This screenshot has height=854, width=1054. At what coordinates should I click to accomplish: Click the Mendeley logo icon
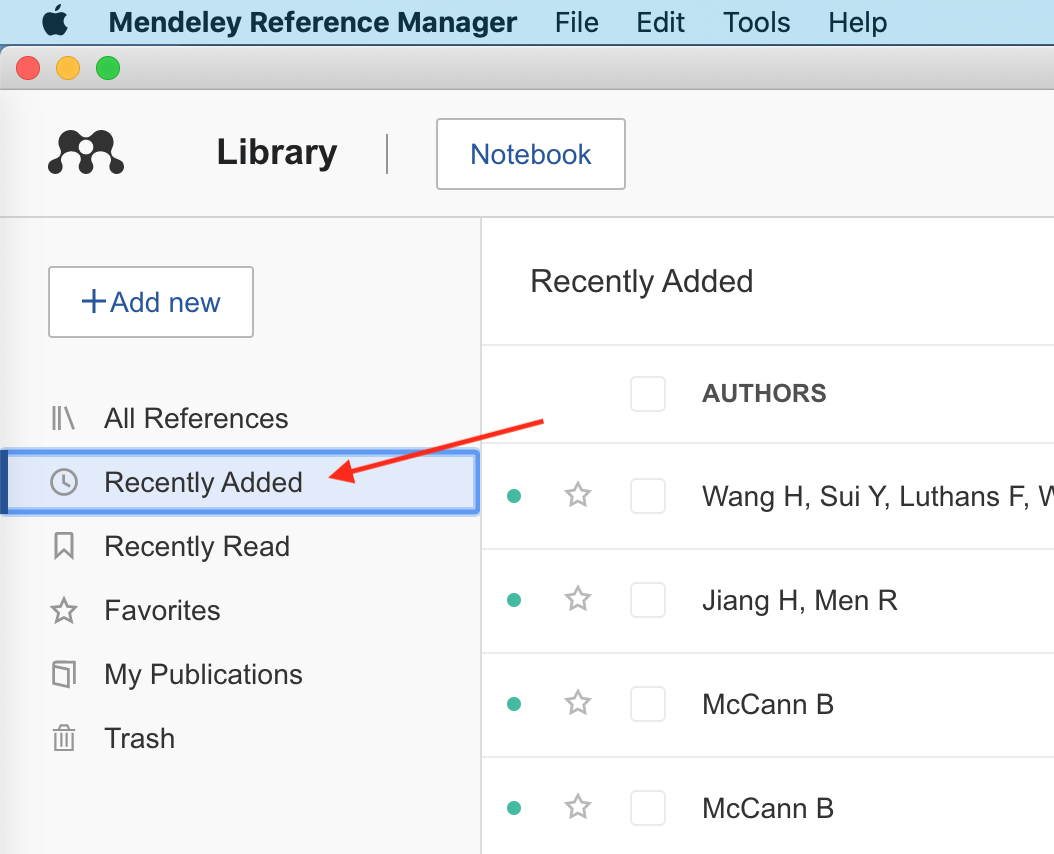point(86,153)
